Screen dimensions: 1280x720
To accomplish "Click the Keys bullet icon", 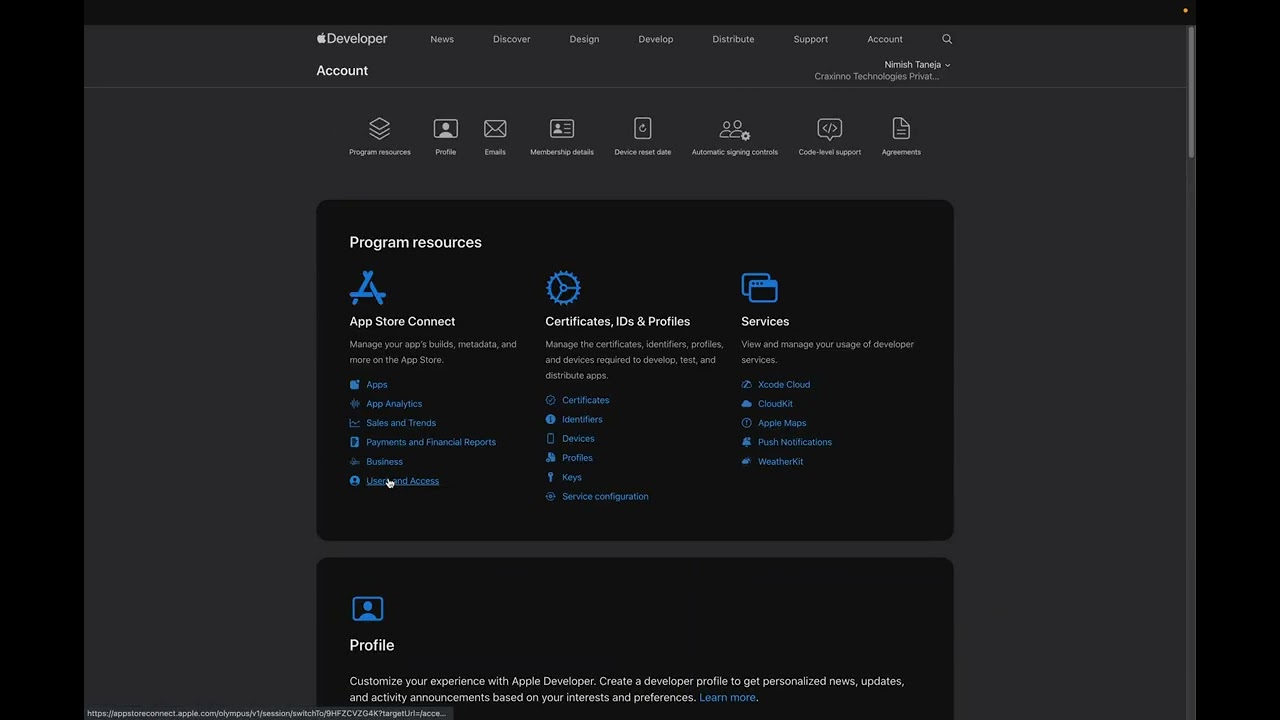I will click(550, 477).
